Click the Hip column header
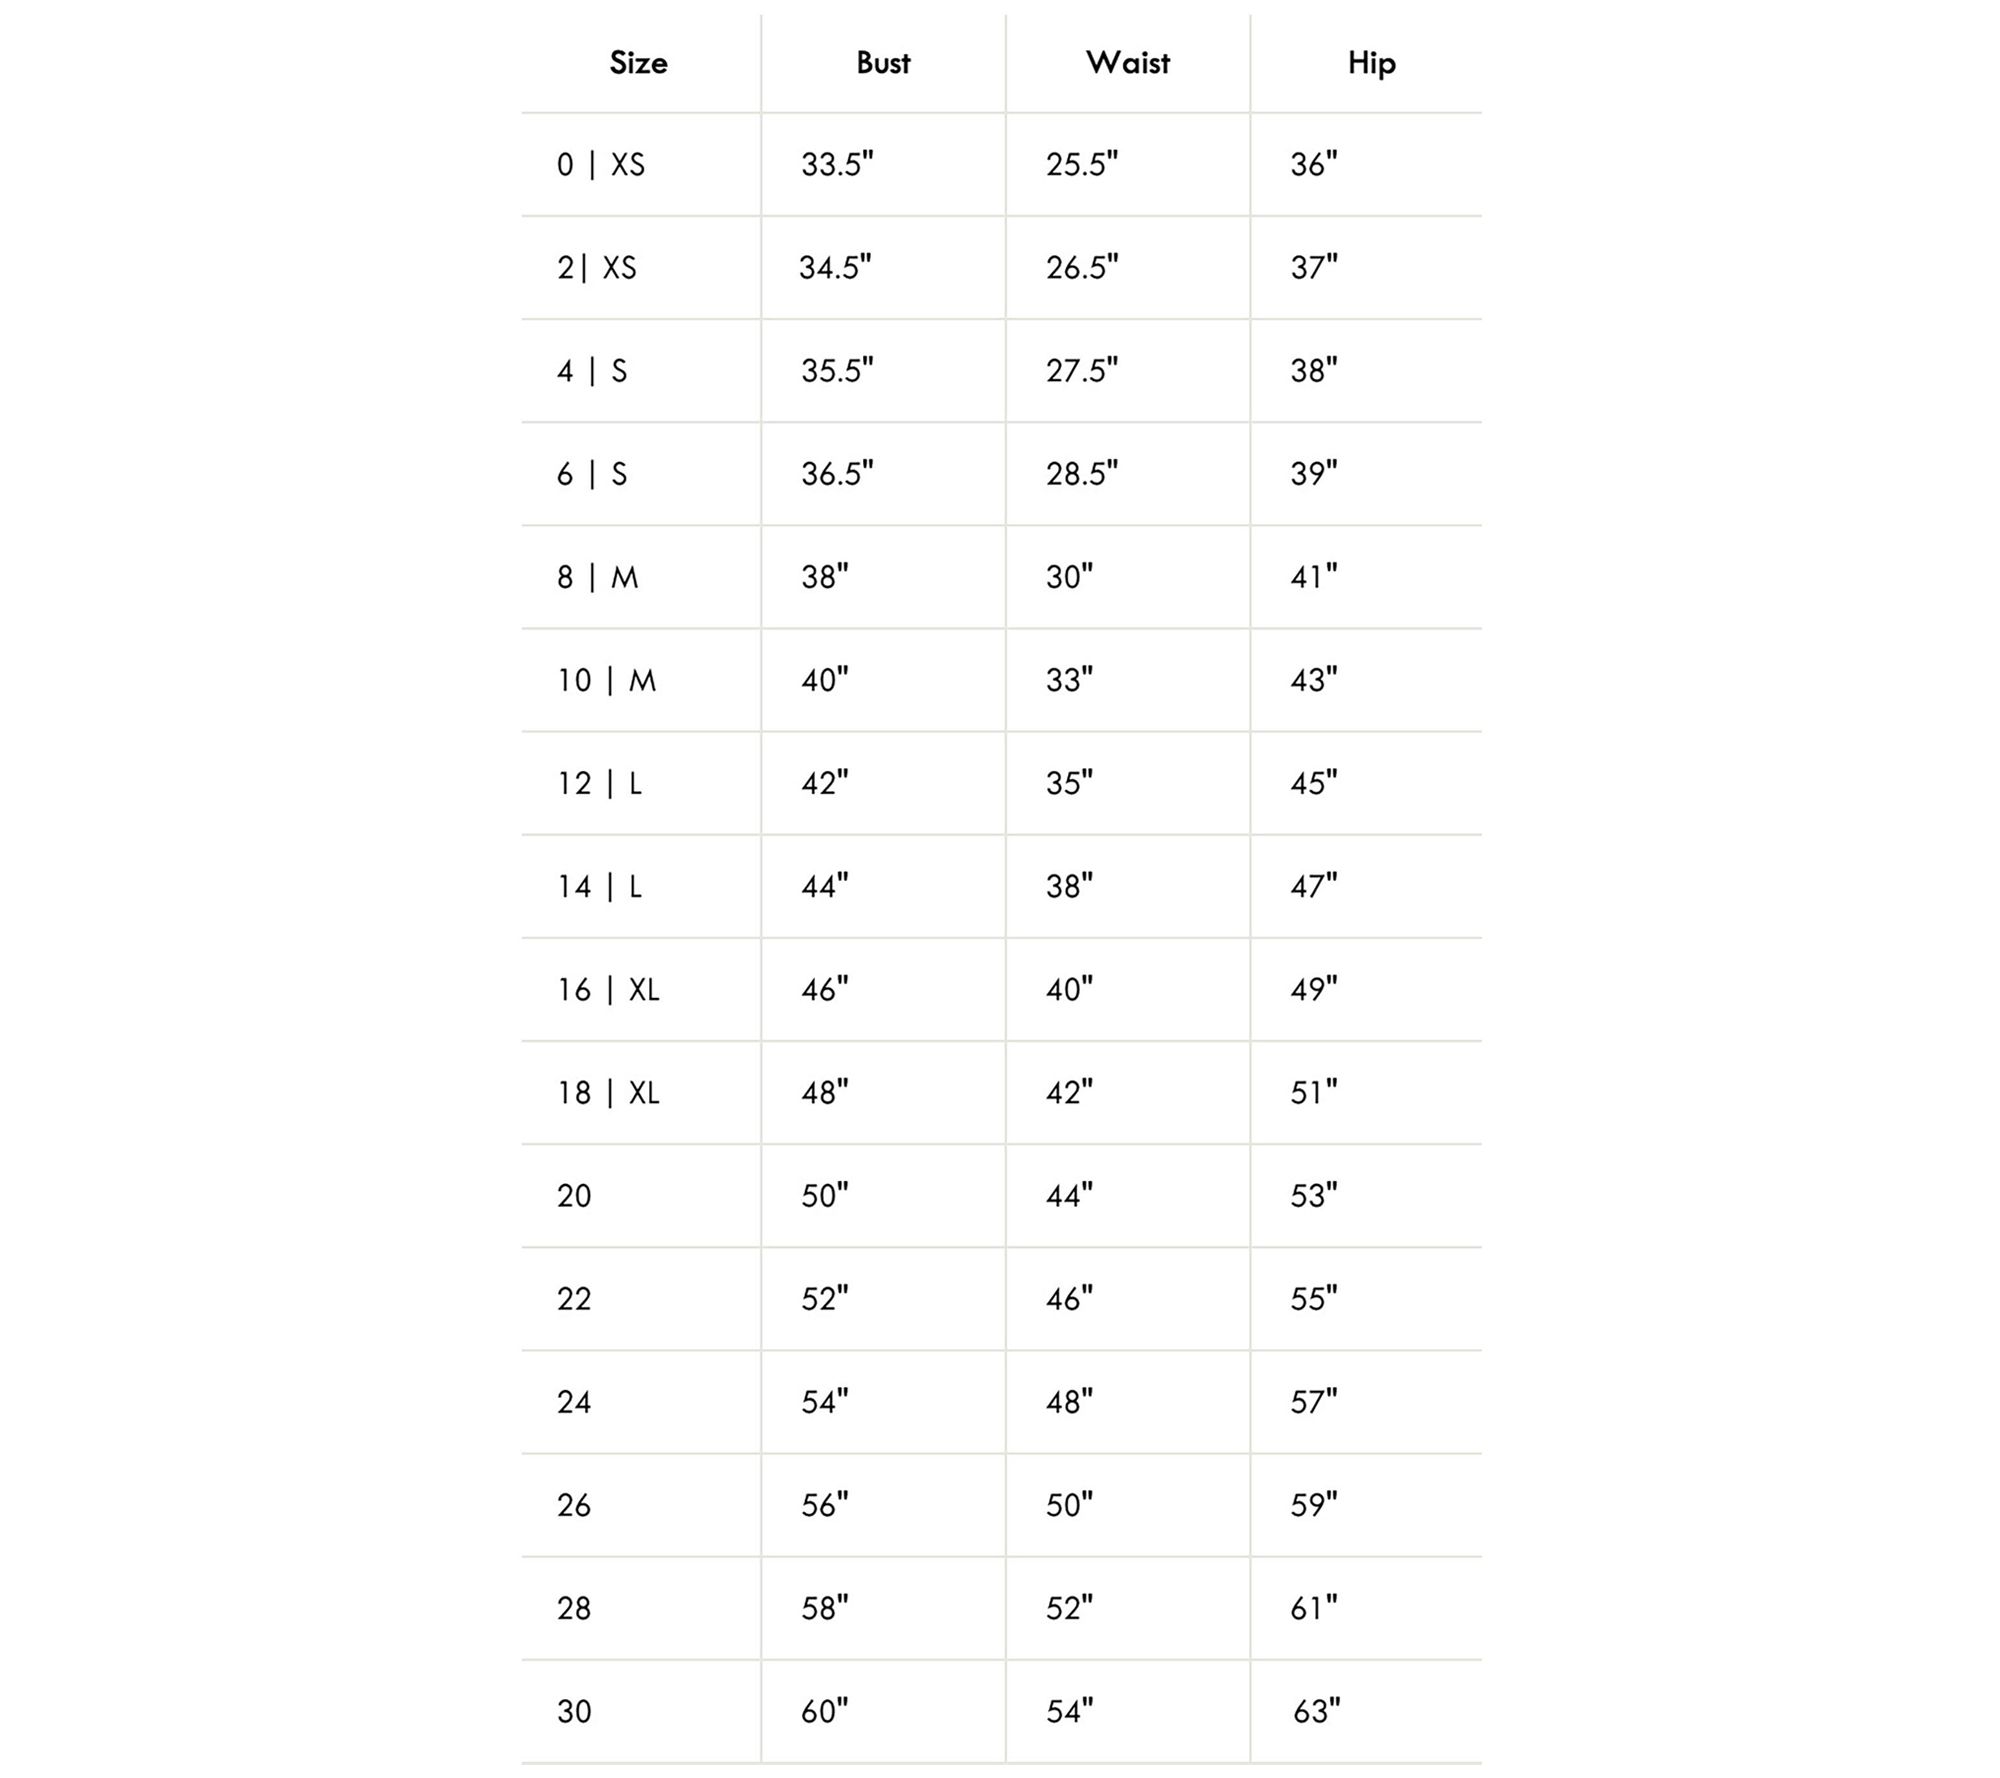This screenshot has height=1778, width=2000. pos(1371,63)
